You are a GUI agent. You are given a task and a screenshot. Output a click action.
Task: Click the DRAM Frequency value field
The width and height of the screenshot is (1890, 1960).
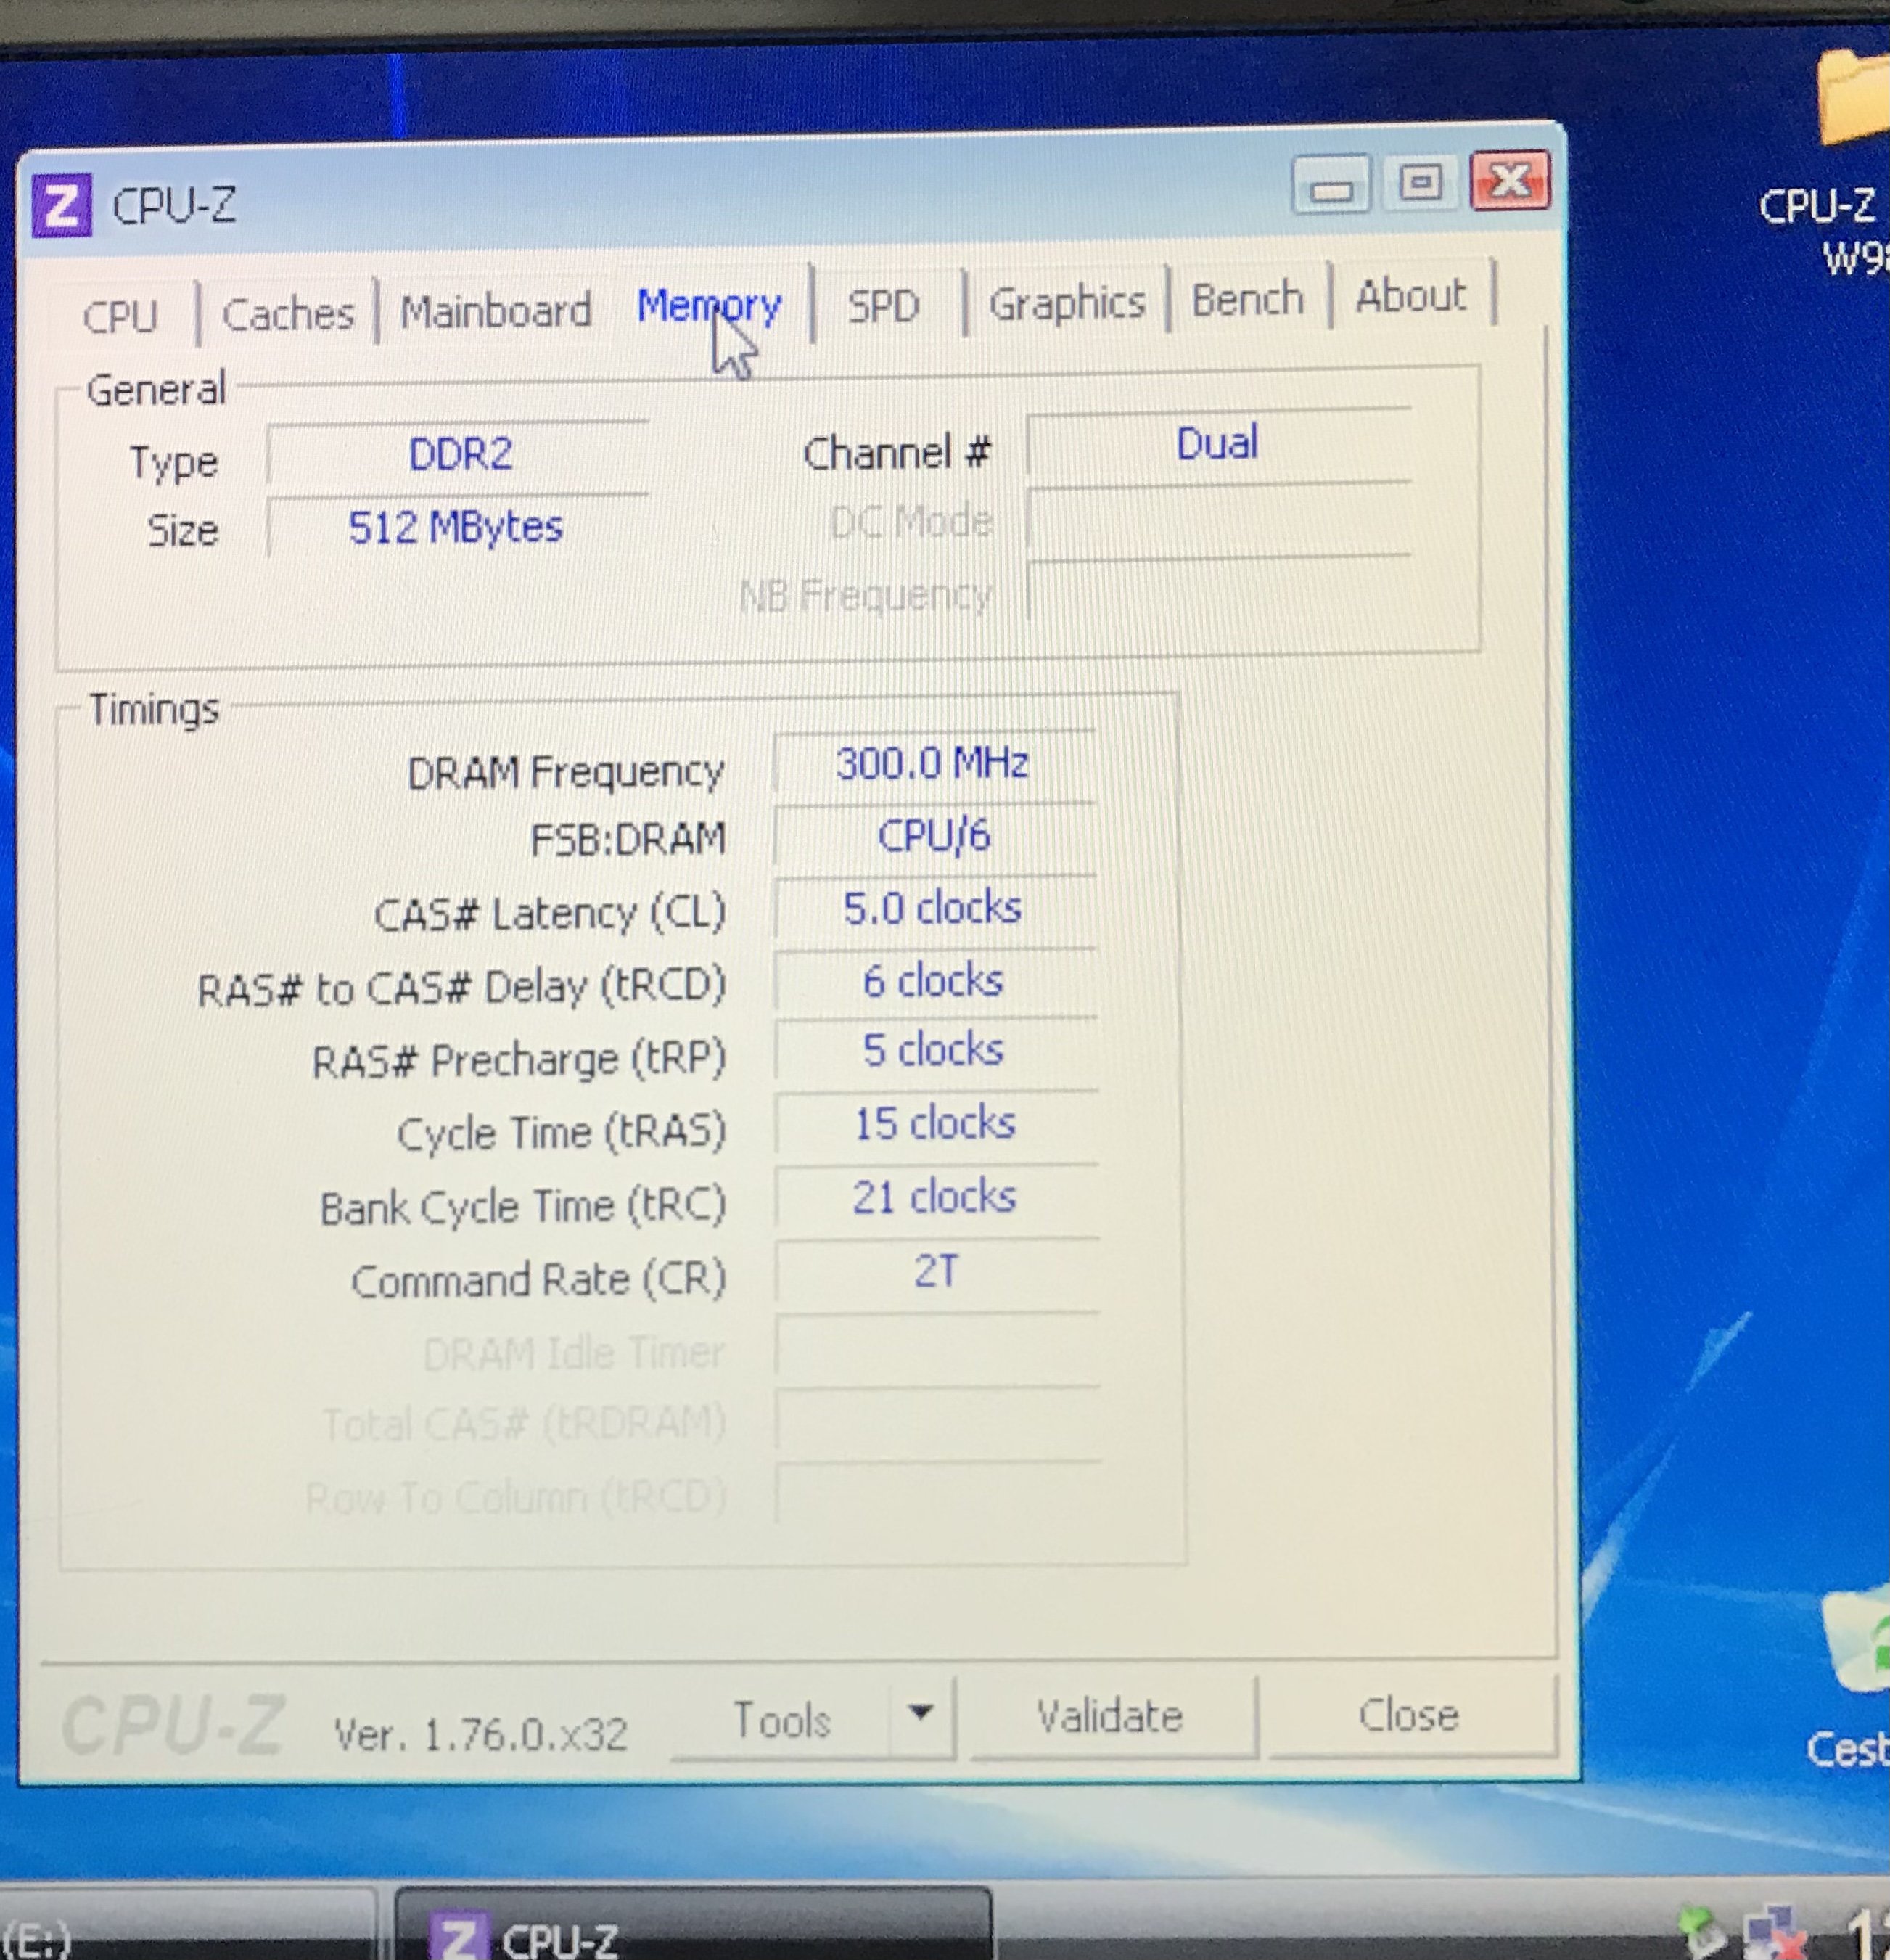coord(932,765)
